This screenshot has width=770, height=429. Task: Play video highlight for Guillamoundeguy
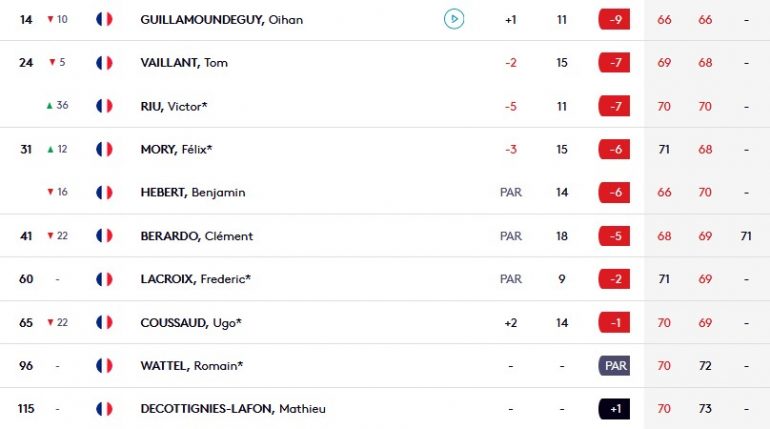(454, 19)
